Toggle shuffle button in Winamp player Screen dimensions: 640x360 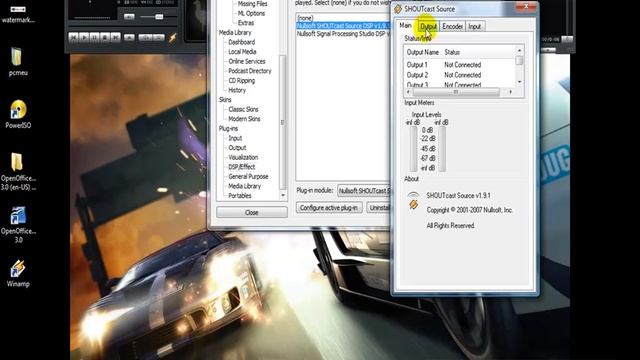pos(145,38)
